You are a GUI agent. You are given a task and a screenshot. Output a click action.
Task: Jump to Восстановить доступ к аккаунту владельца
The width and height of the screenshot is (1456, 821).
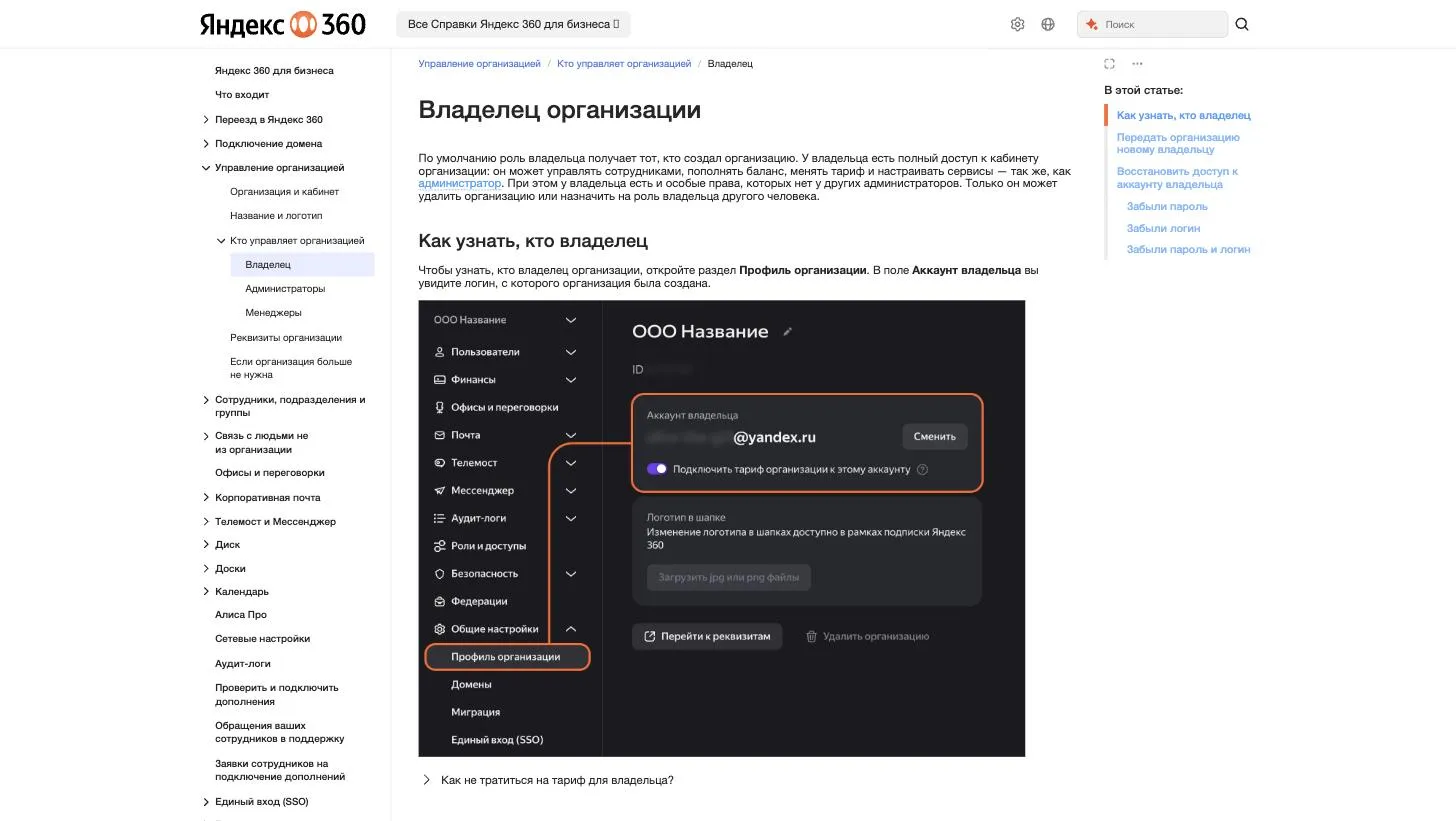(1177, 178)
